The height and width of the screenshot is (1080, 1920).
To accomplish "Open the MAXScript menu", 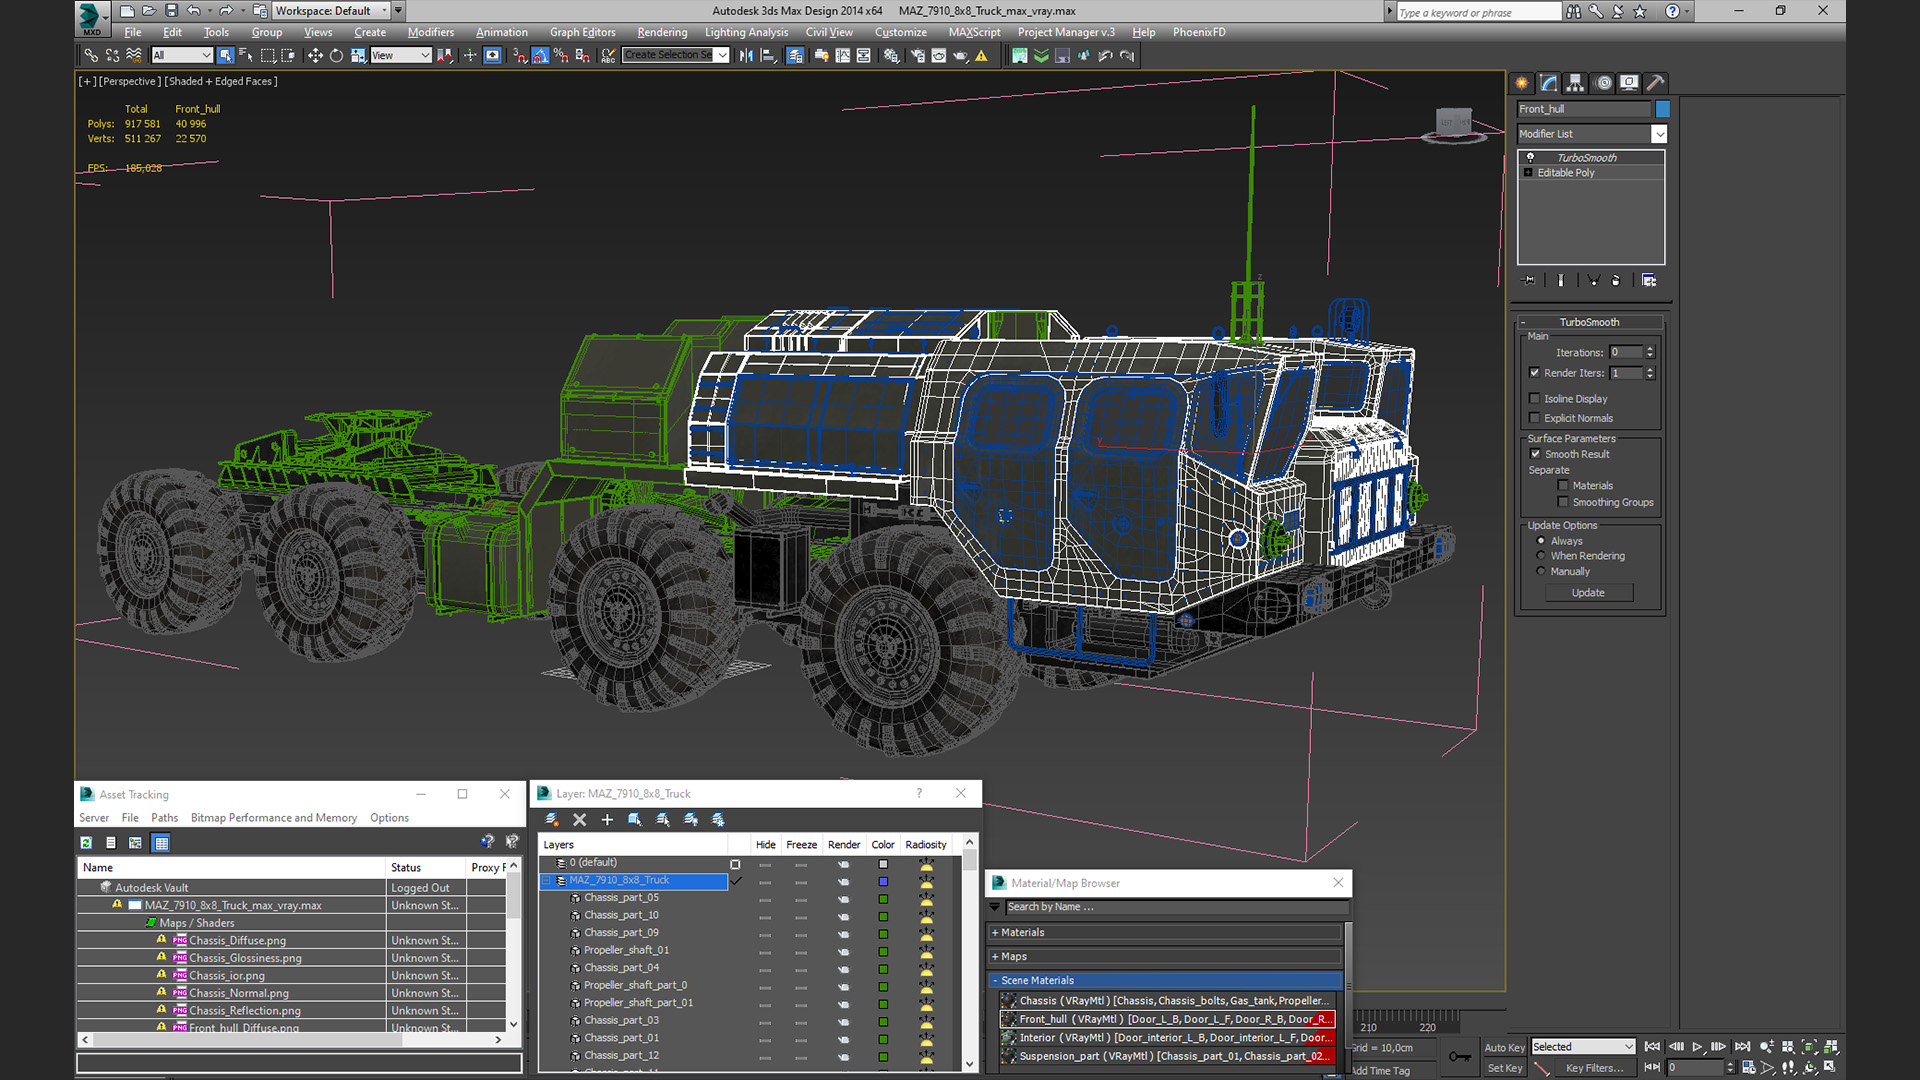I will pyautogui.click(x=974, y=33).
